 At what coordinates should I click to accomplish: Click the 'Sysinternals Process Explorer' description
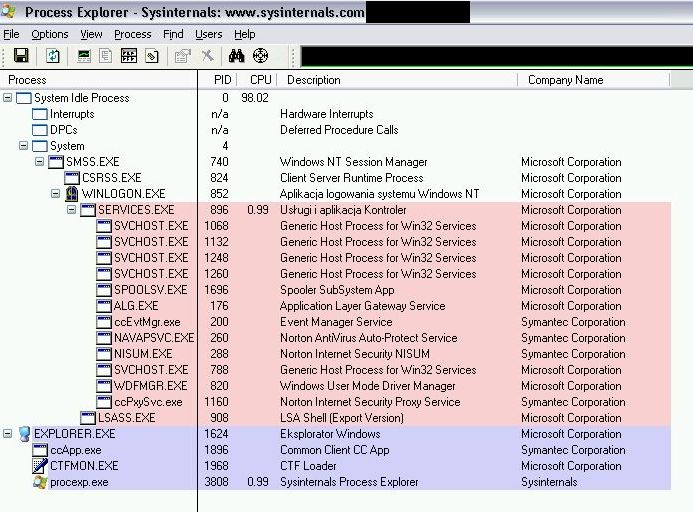(349, 482)
